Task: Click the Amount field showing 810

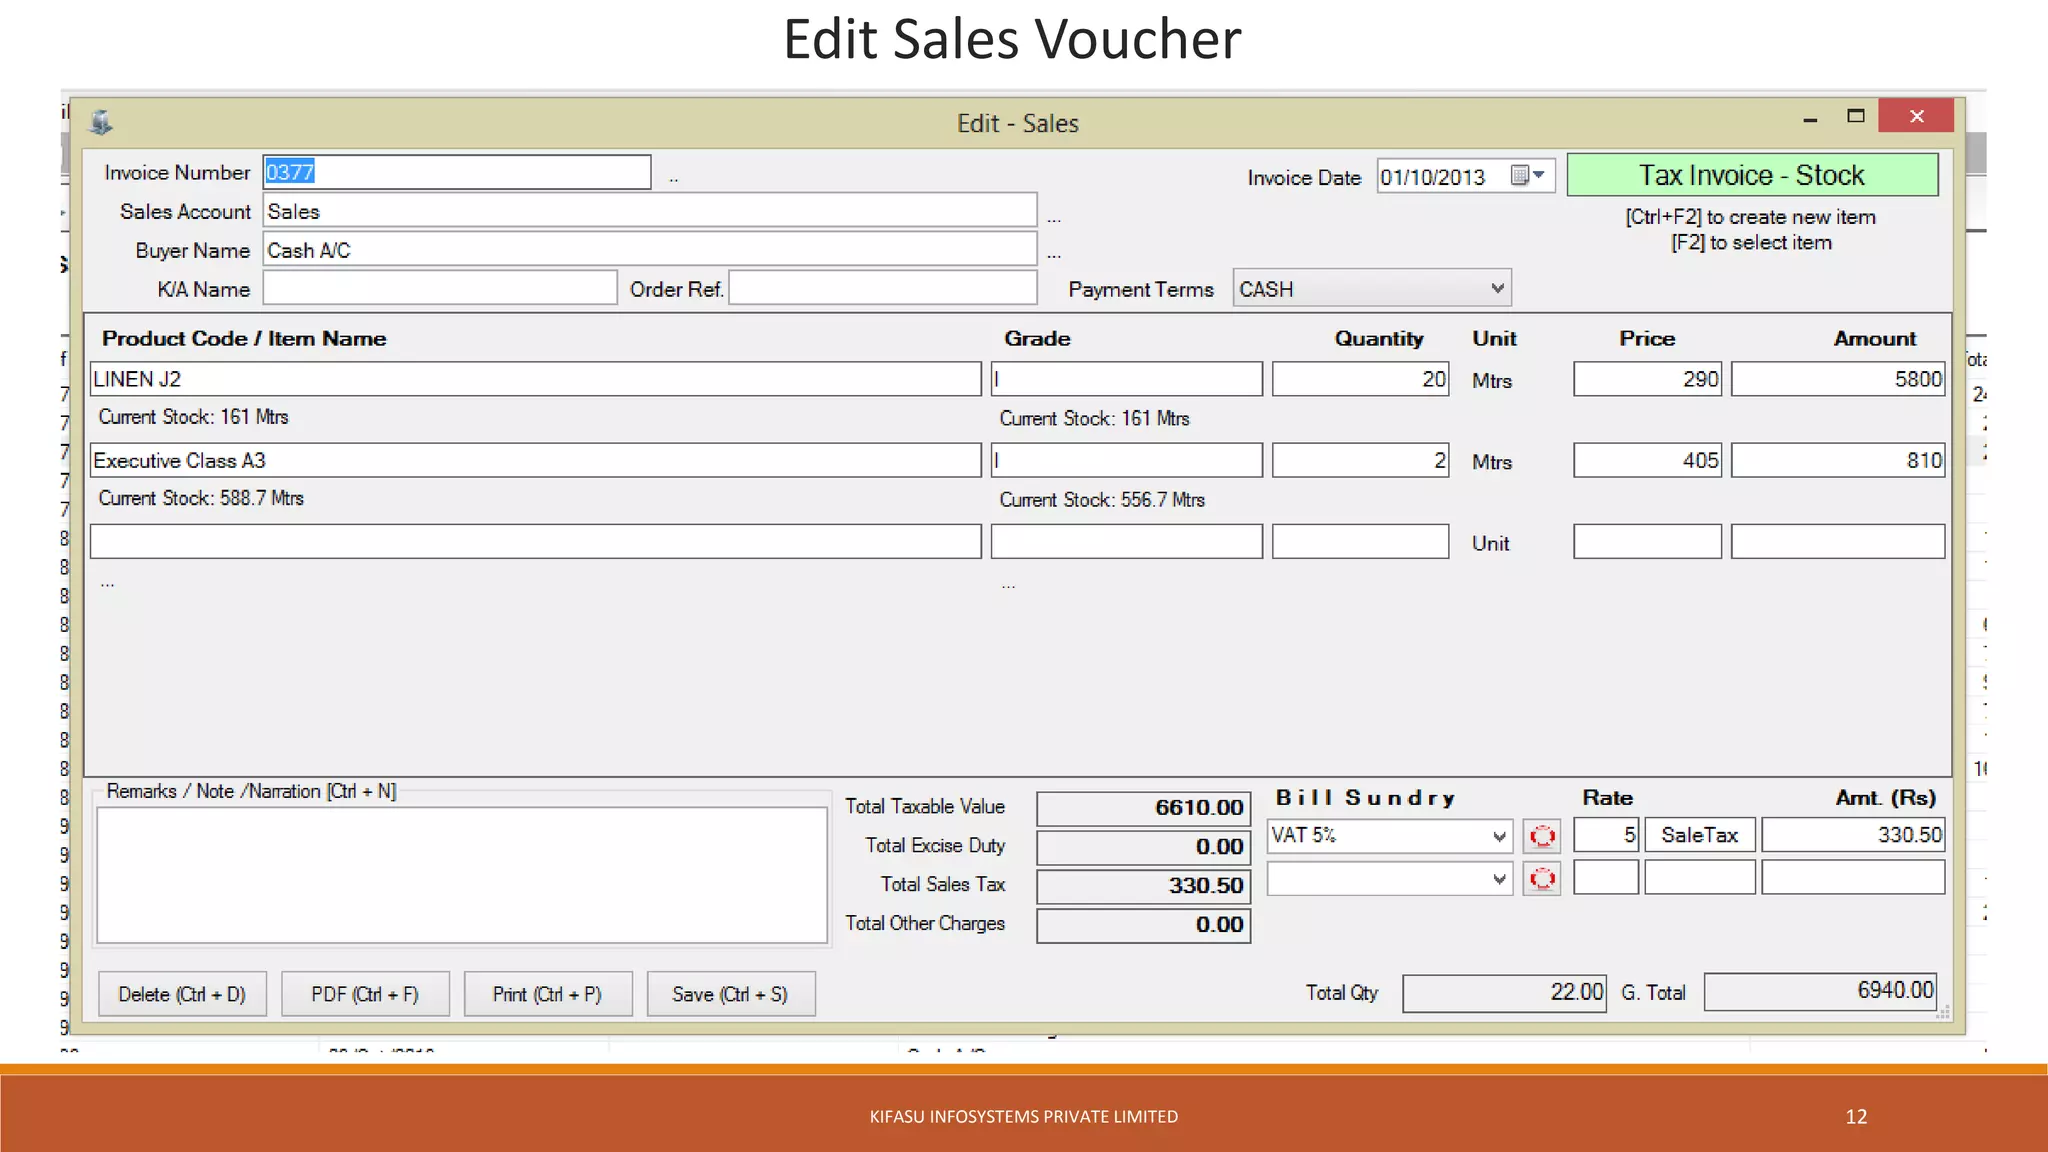Action: point(1838,460)
